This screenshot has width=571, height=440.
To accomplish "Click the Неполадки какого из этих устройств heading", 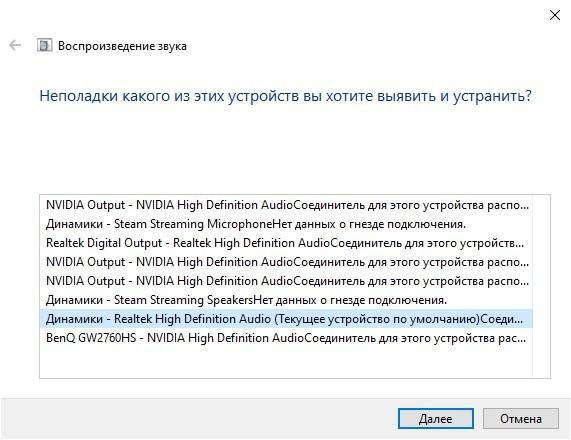I will (x=285, y=96).
